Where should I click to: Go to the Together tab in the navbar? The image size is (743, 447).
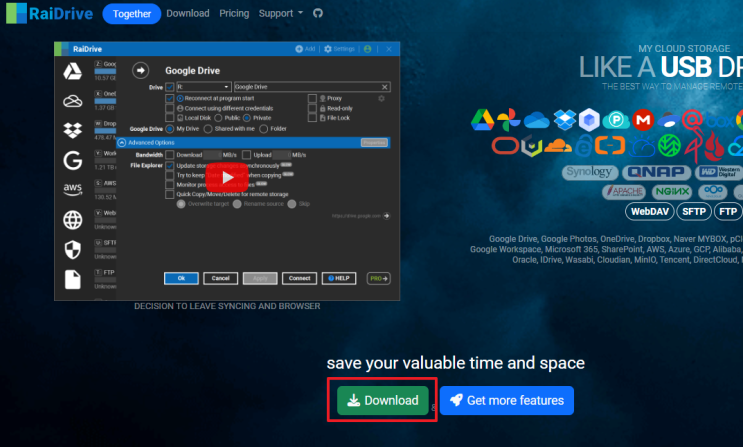132,14
